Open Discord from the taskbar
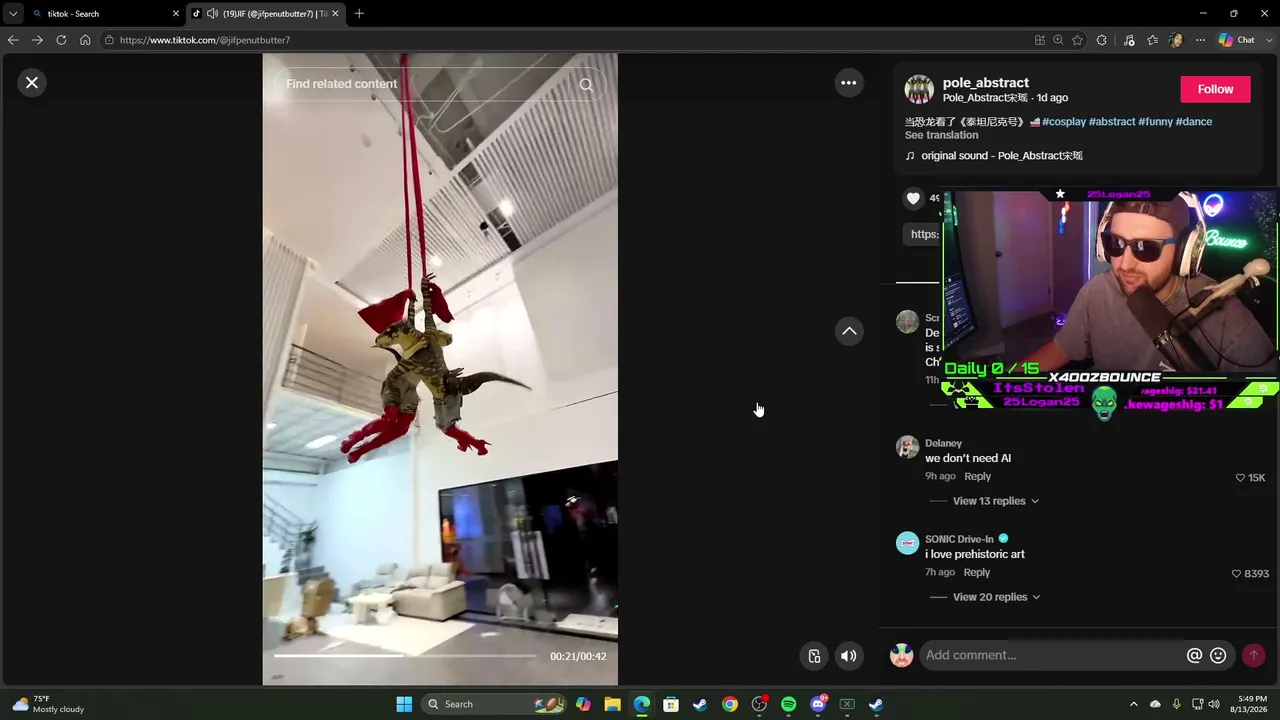The width and height of the screenshot is (1280, 720). [818, 704]
